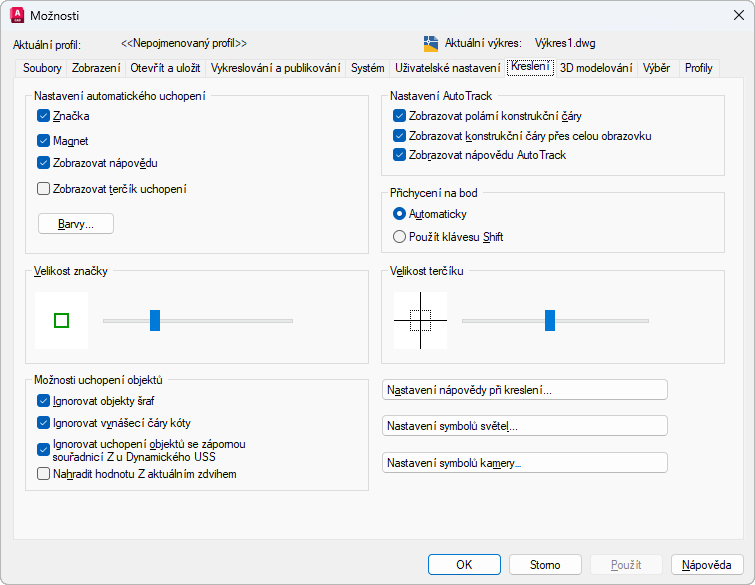
Task: Switch to the Soubory tab
Action: pos(40,68)
